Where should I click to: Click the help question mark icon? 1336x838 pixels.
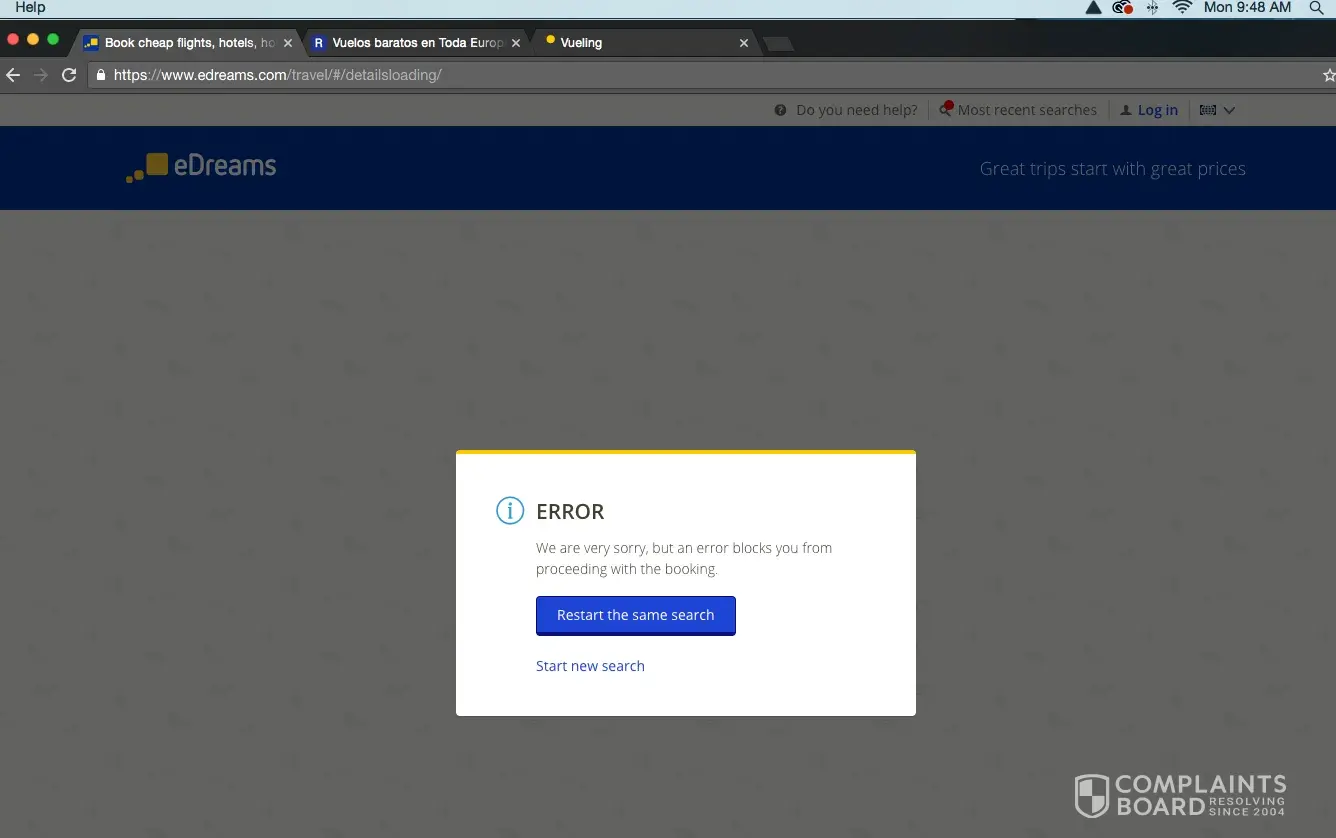780,110
